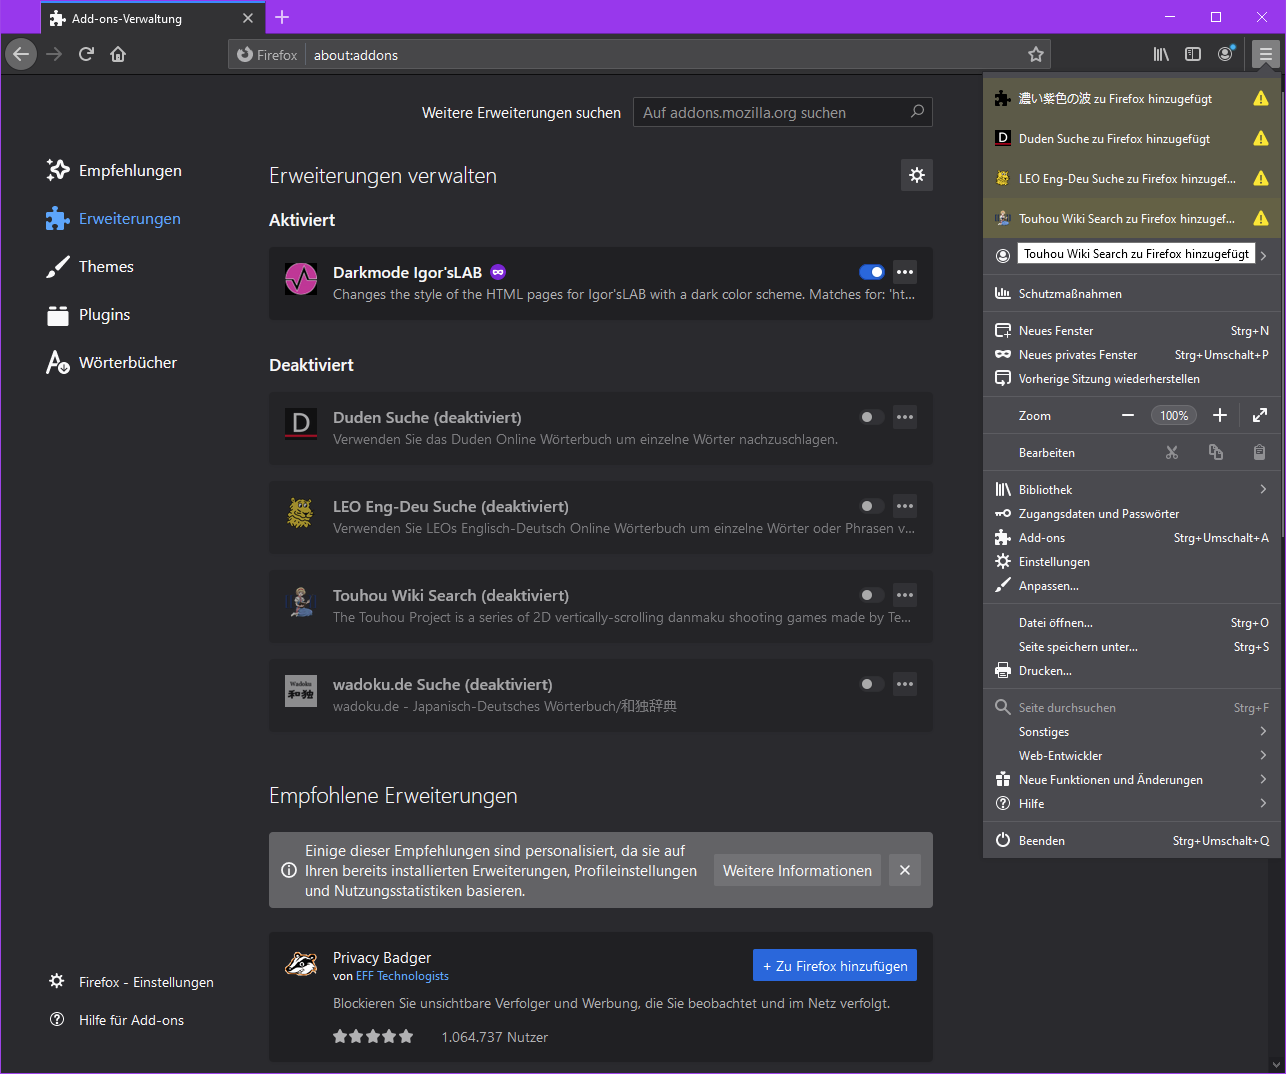Open more options for wadoku.de Suche
Viewport: 1286px width, 1074px height.
coord(905,684)
